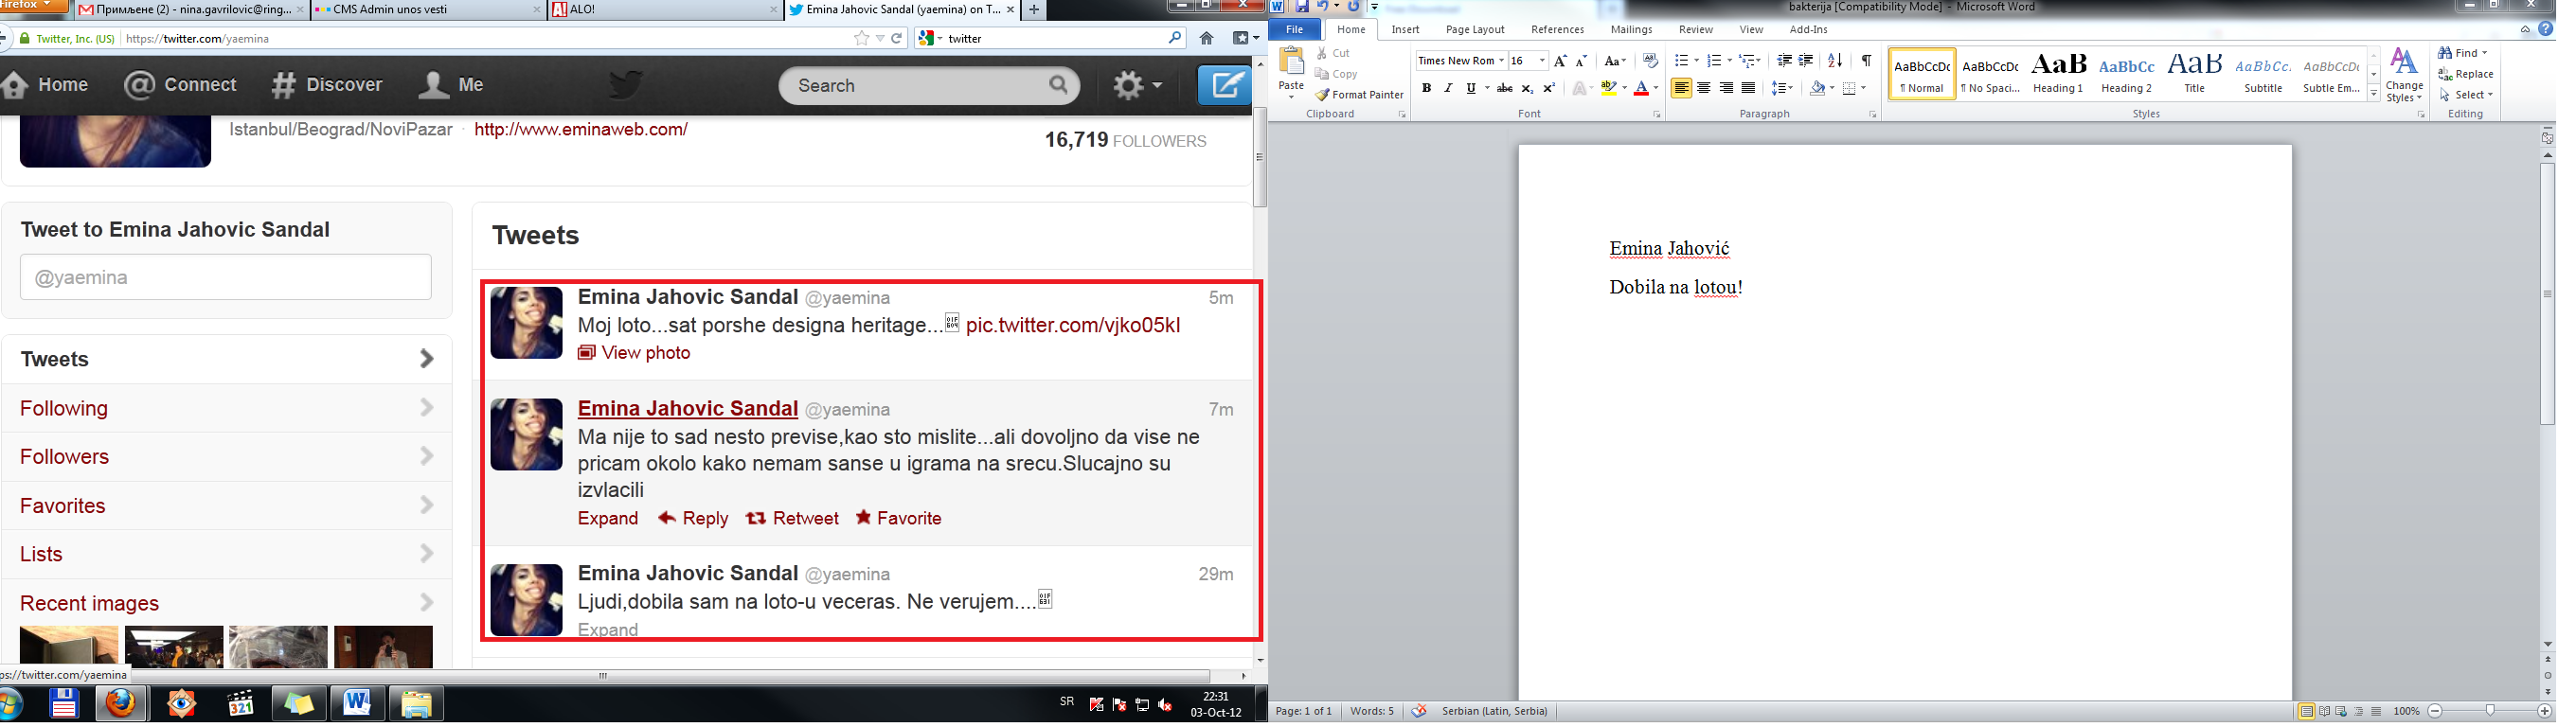Click the compose new tweet button
The height and width of the screenshot is (727, 2576).
[x=1225, y=86]
